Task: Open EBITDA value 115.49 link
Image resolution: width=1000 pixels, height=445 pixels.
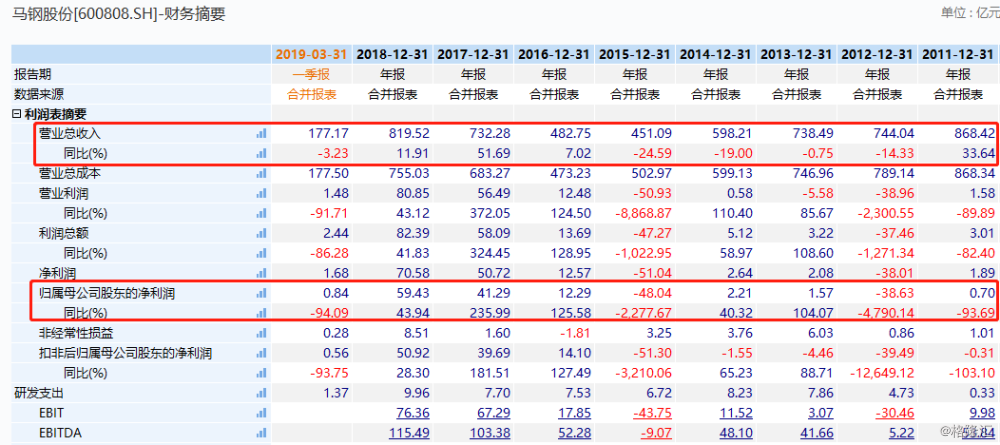Action: [x=409, y=433]
